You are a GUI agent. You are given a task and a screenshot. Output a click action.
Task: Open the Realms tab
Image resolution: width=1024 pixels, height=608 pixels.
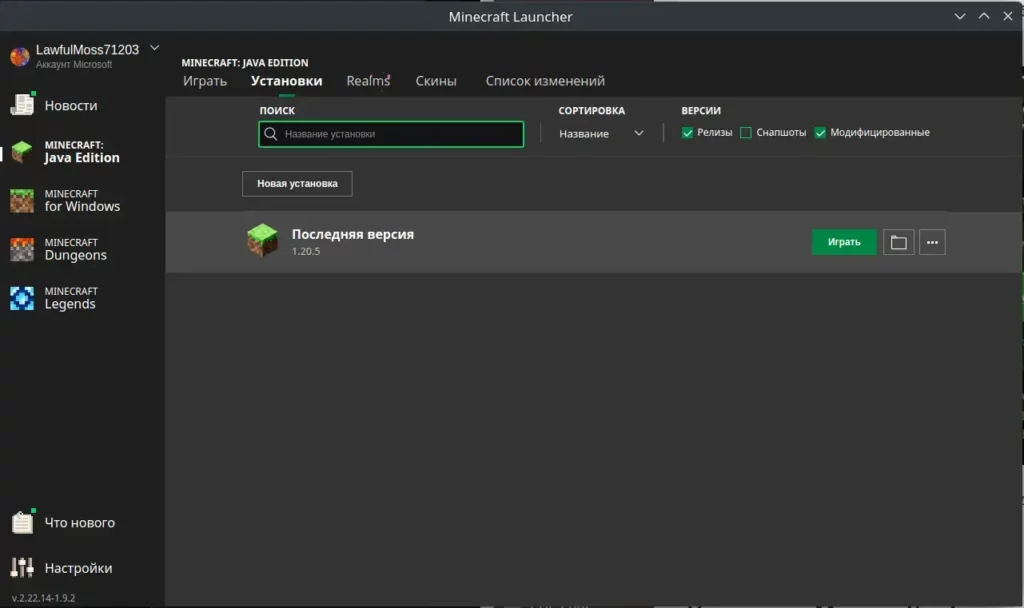(x=368, y=81)
